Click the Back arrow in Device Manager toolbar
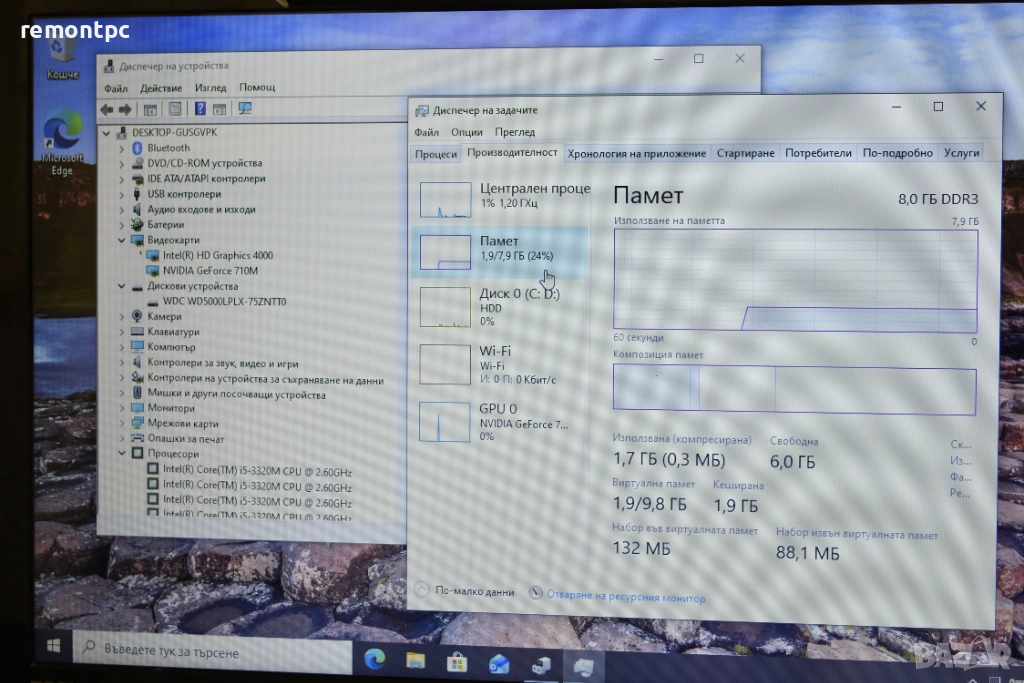This screenshot has height=683, width=1024. pyautogui.click(x=106, y=109)
